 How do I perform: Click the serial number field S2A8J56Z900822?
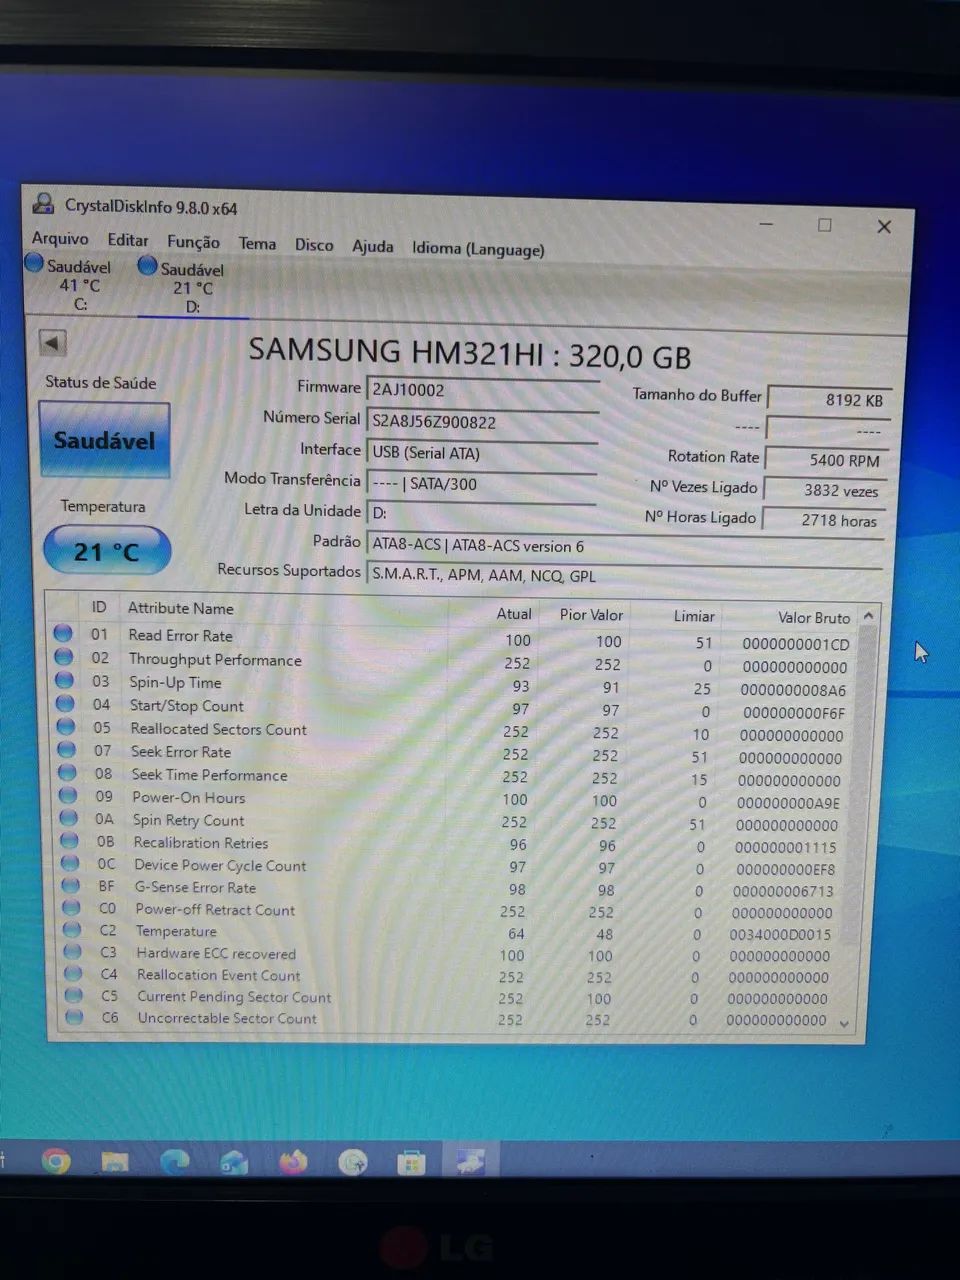point(483,421)
